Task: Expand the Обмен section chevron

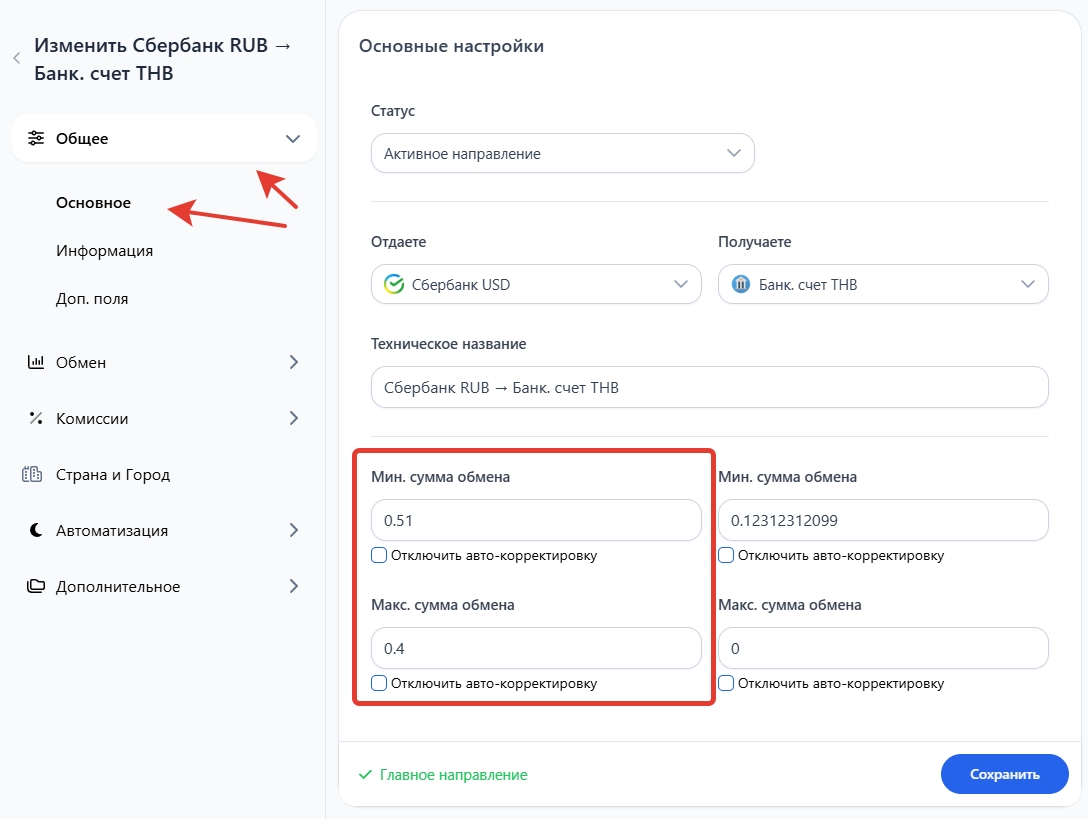Action: (293, 363)
